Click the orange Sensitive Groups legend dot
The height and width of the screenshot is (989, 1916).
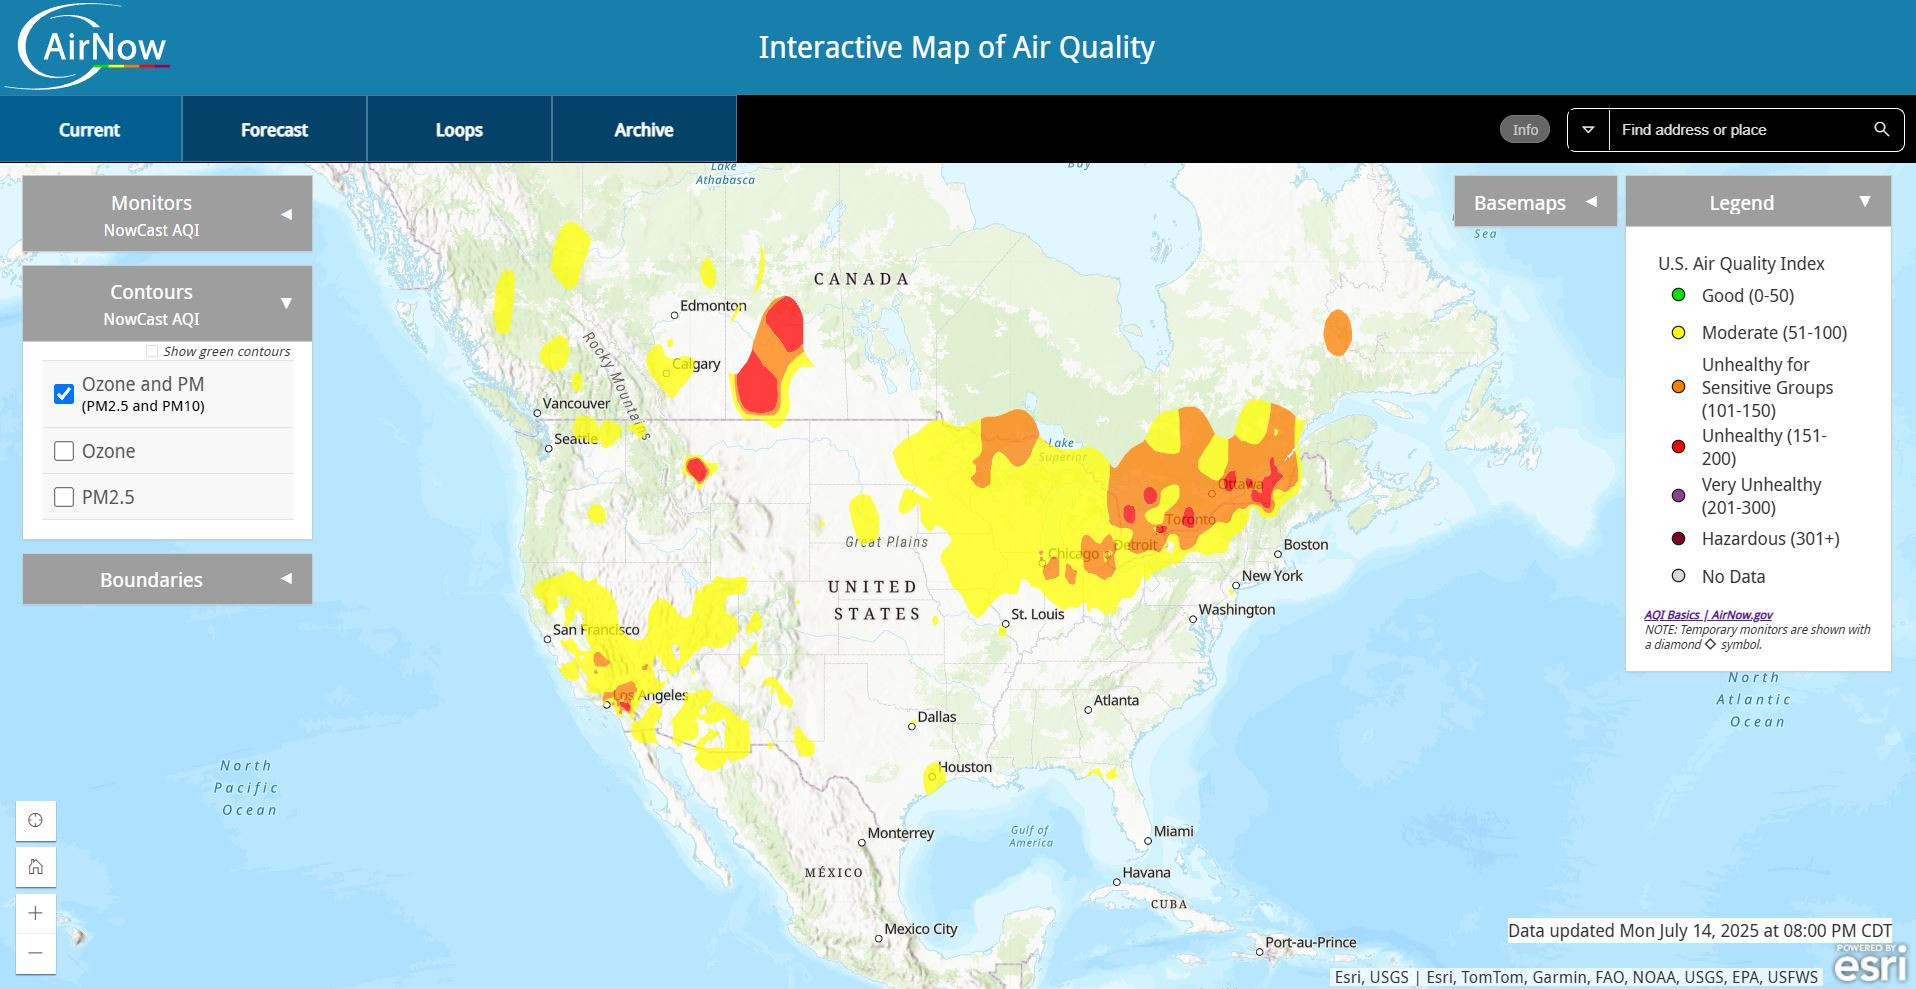point(1679,387)
